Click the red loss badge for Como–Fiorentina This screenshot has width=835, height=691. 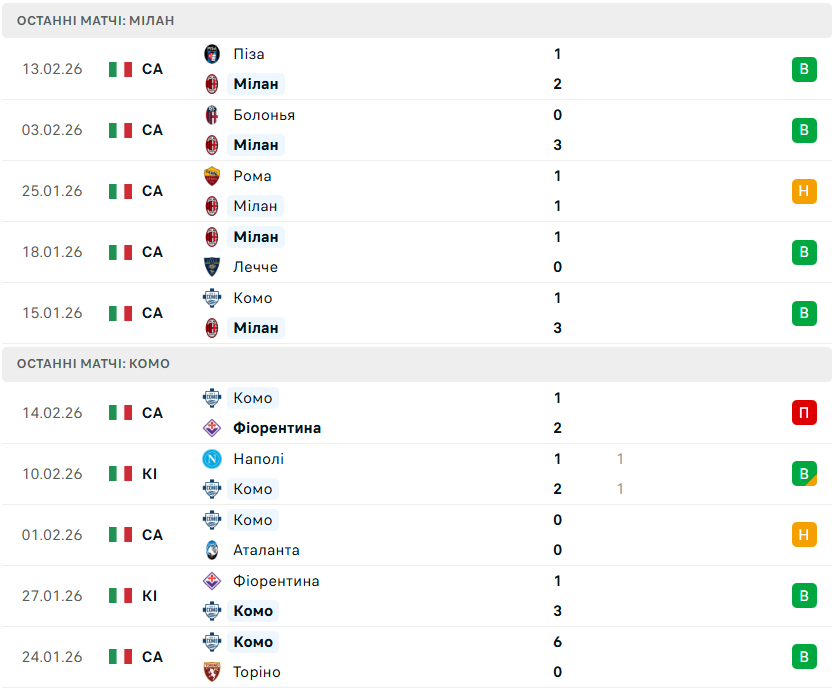[x=804, y=413]
